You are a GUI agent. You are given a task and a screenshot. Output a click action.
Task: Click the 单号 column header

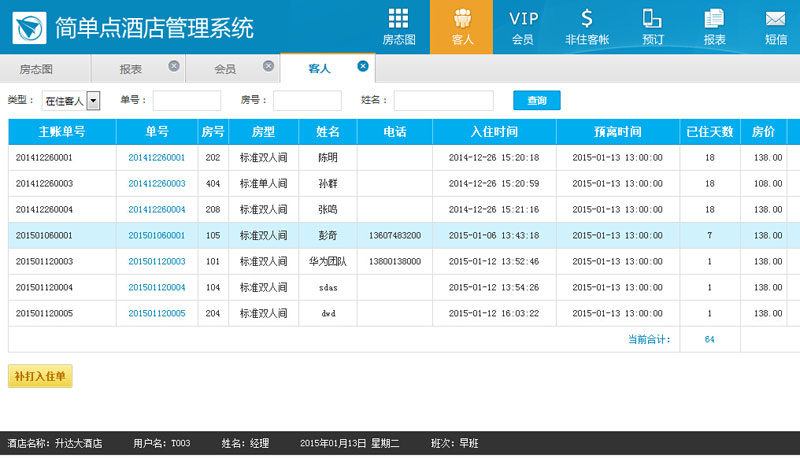pyautogui.click(x=157, y=132)
